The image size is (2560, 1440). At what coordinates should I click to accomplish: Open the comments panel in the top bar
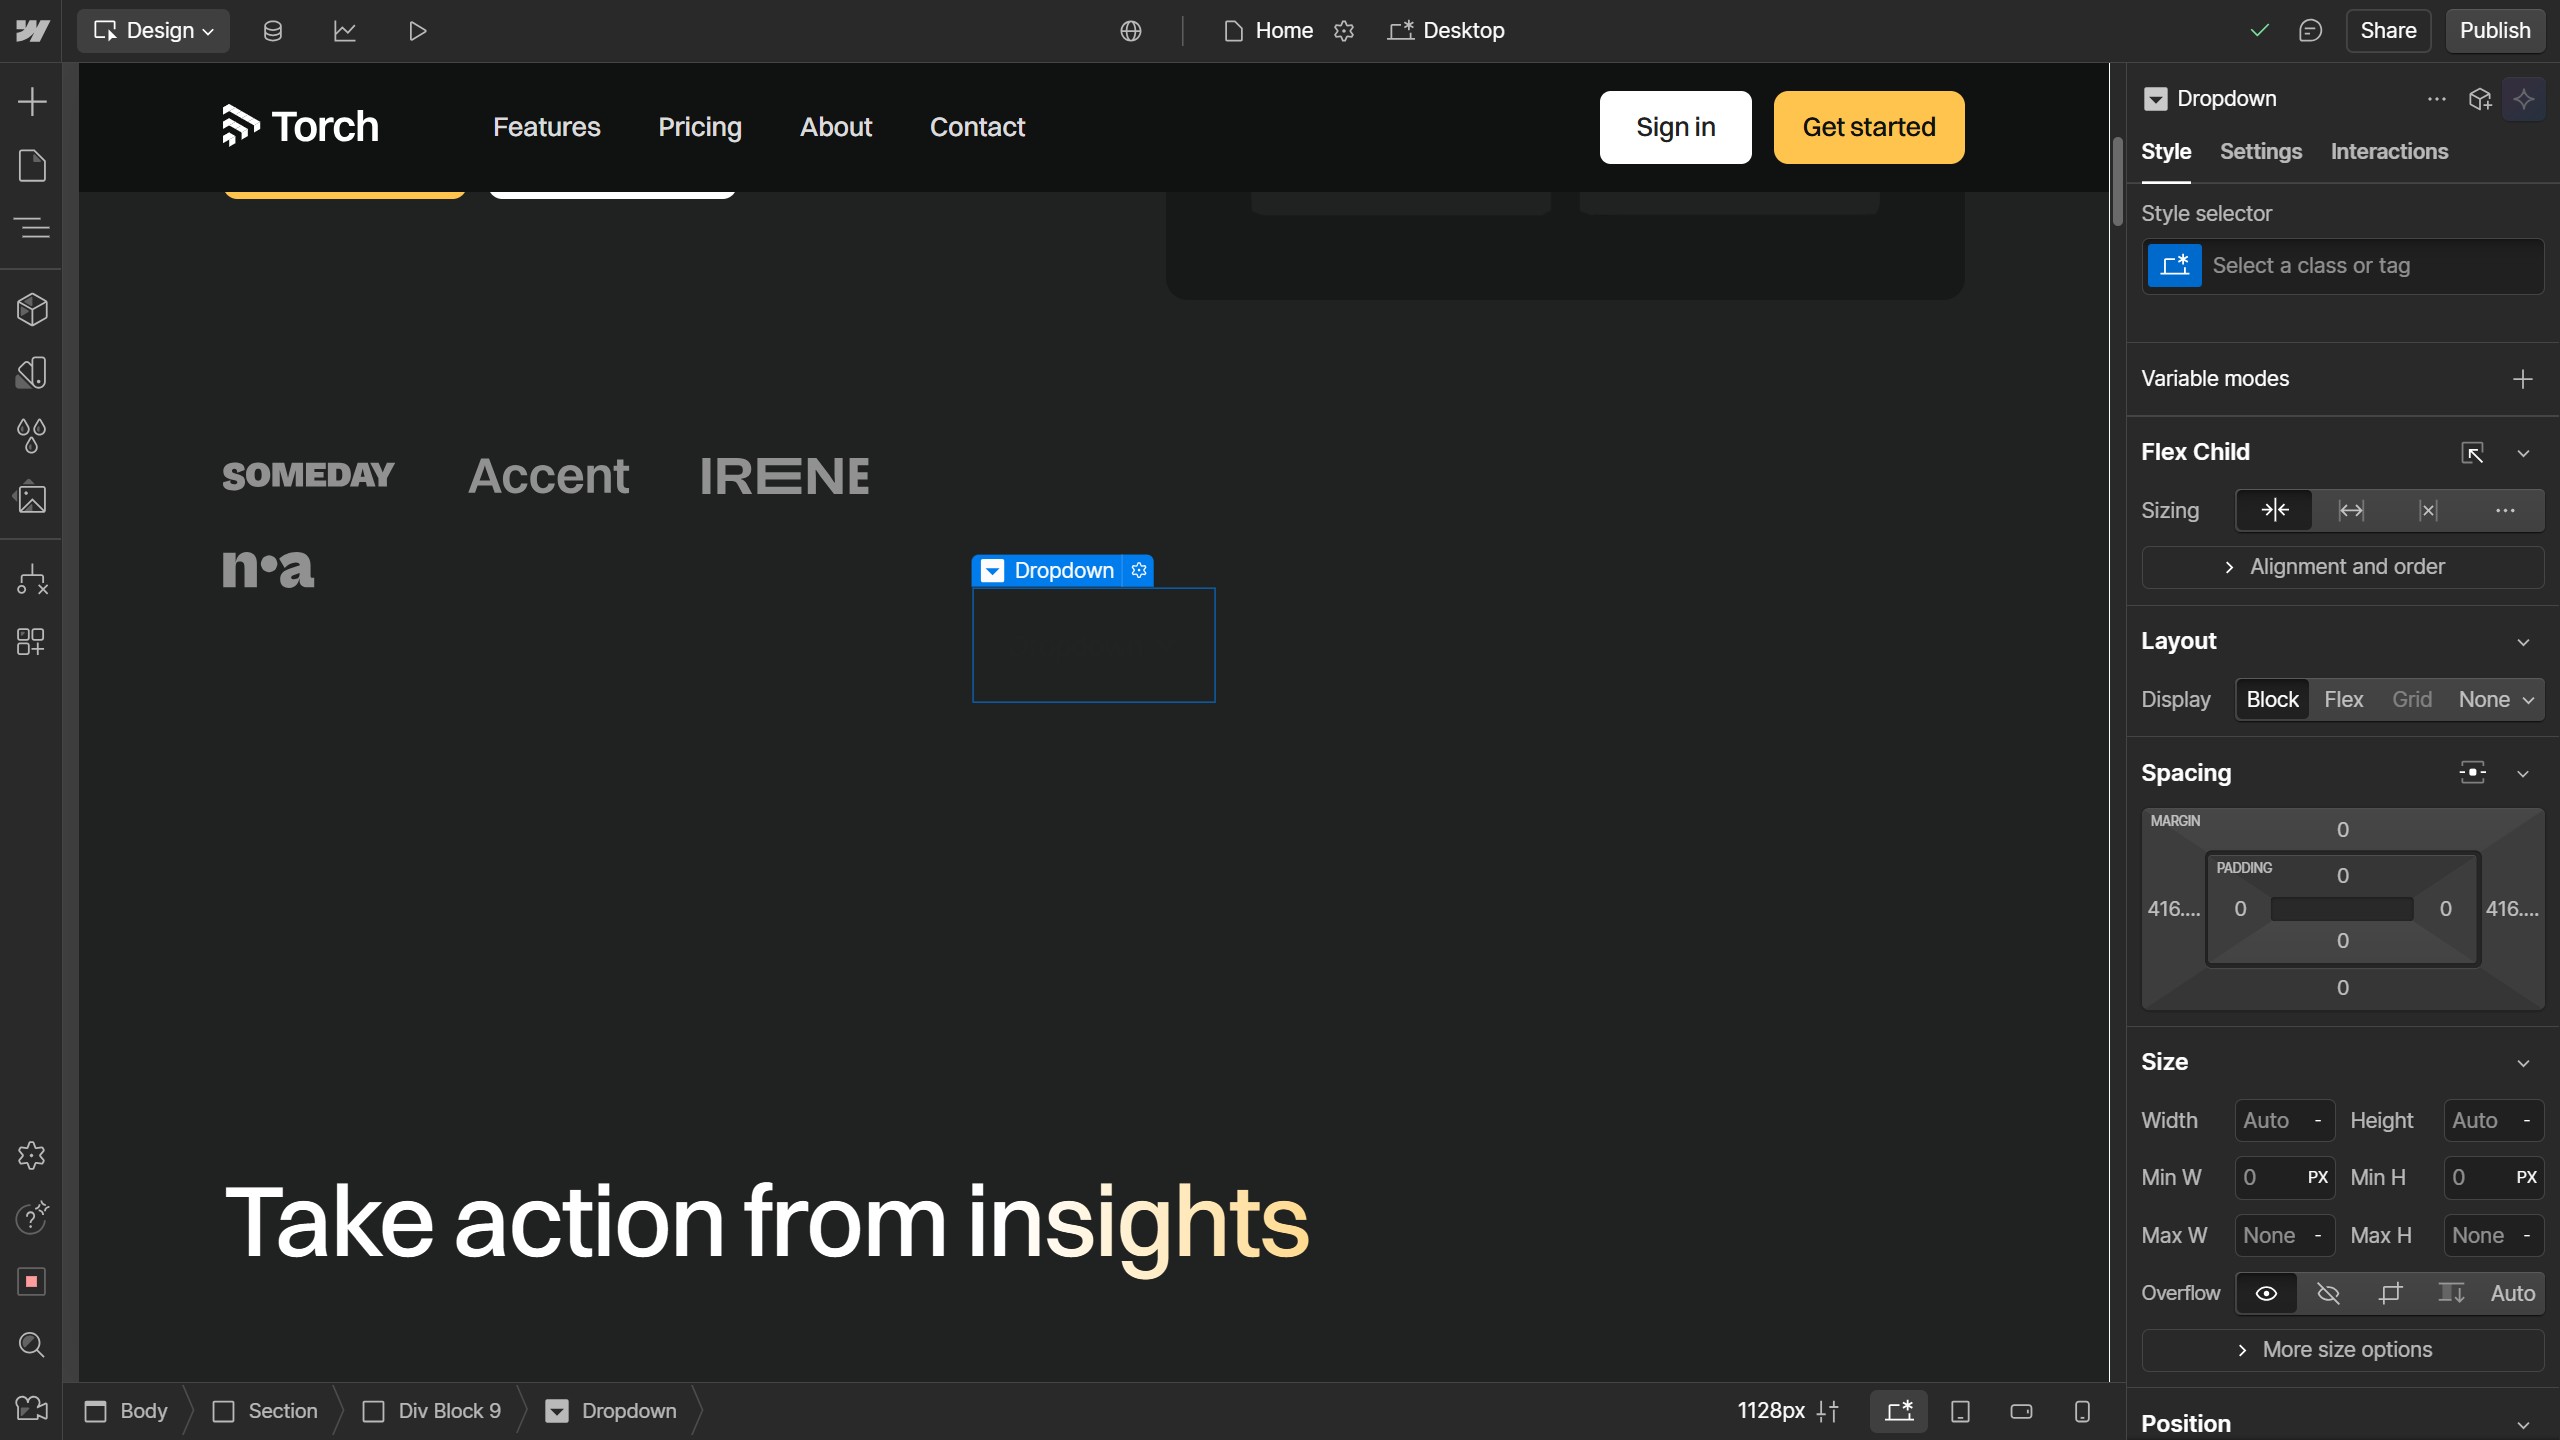click(2311, 30)
